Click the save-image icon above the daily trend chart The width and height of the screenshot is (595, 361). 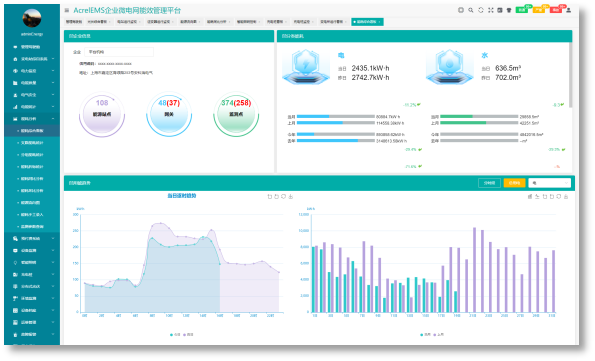[291, 196]
